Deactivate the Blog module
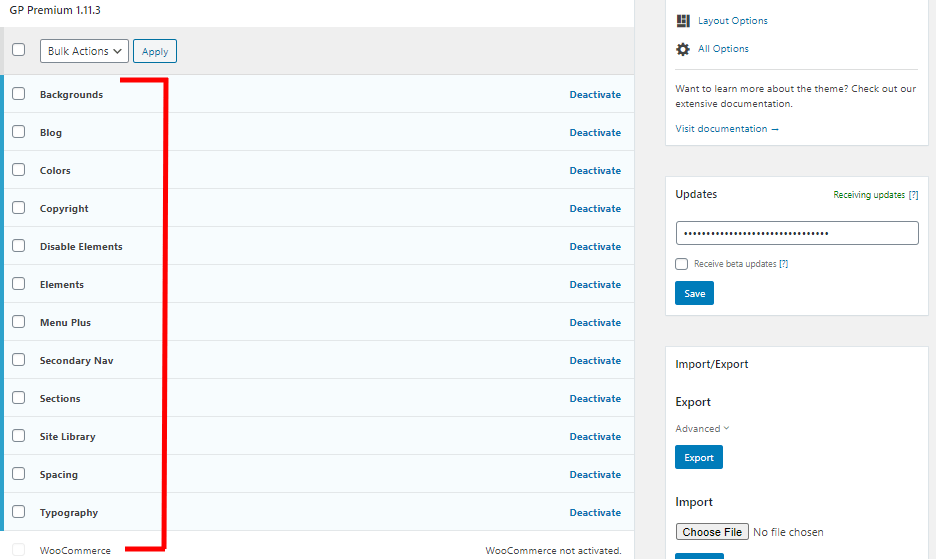This screenshot has width=936, height=559. tap(595, 133)
